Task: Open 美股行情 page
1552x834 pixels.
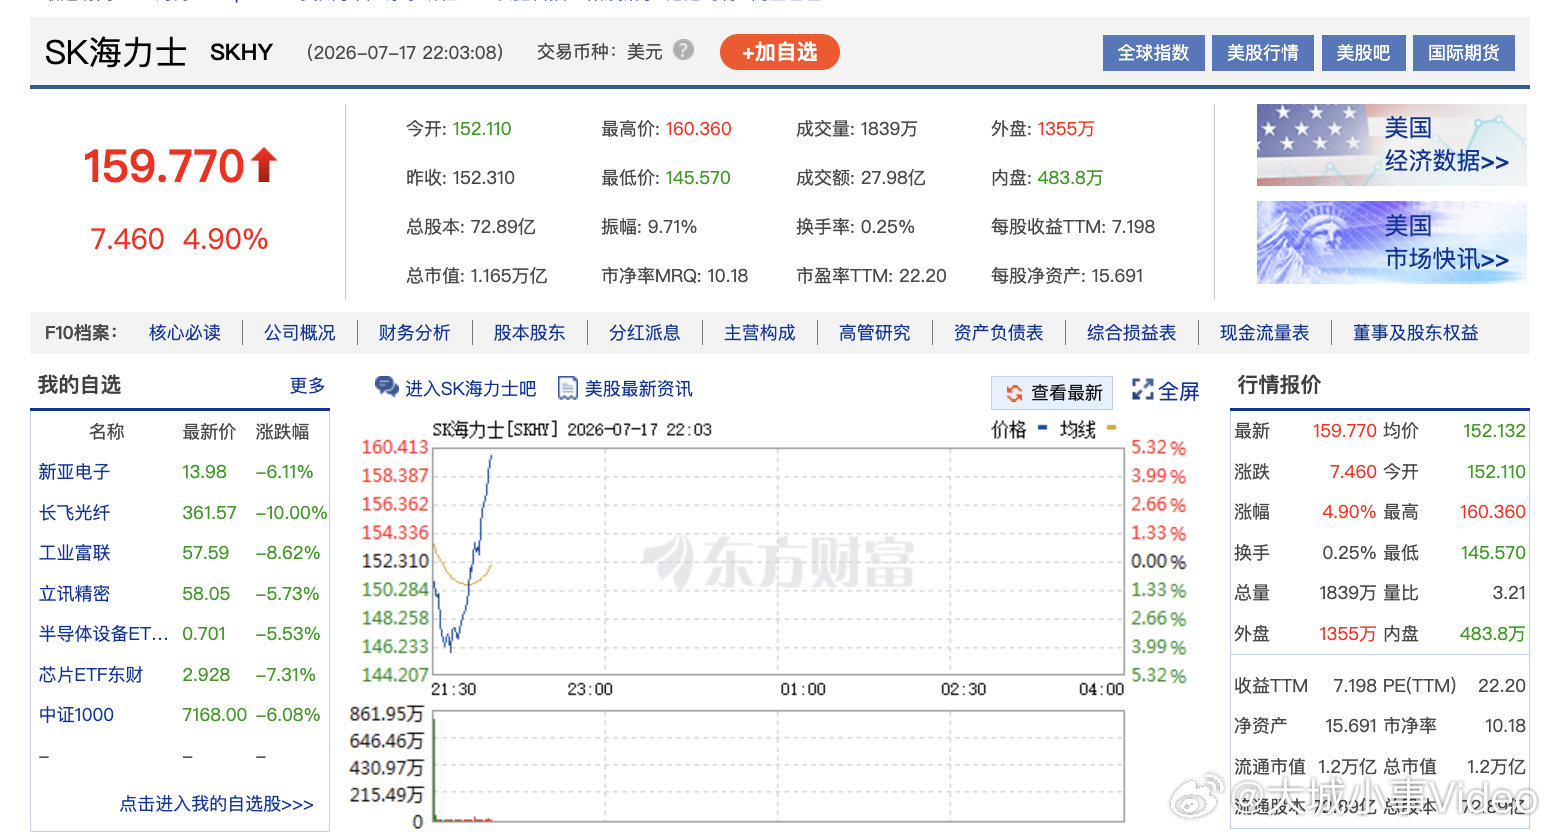Action: click(1262, 53)
